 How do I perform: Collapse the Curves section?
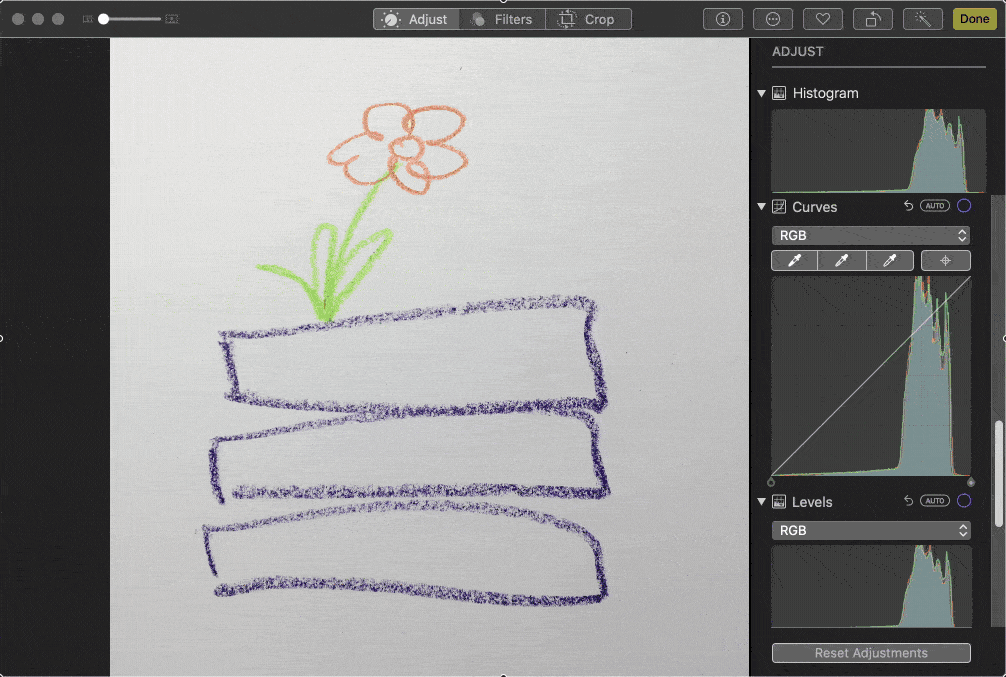point(762,207)
